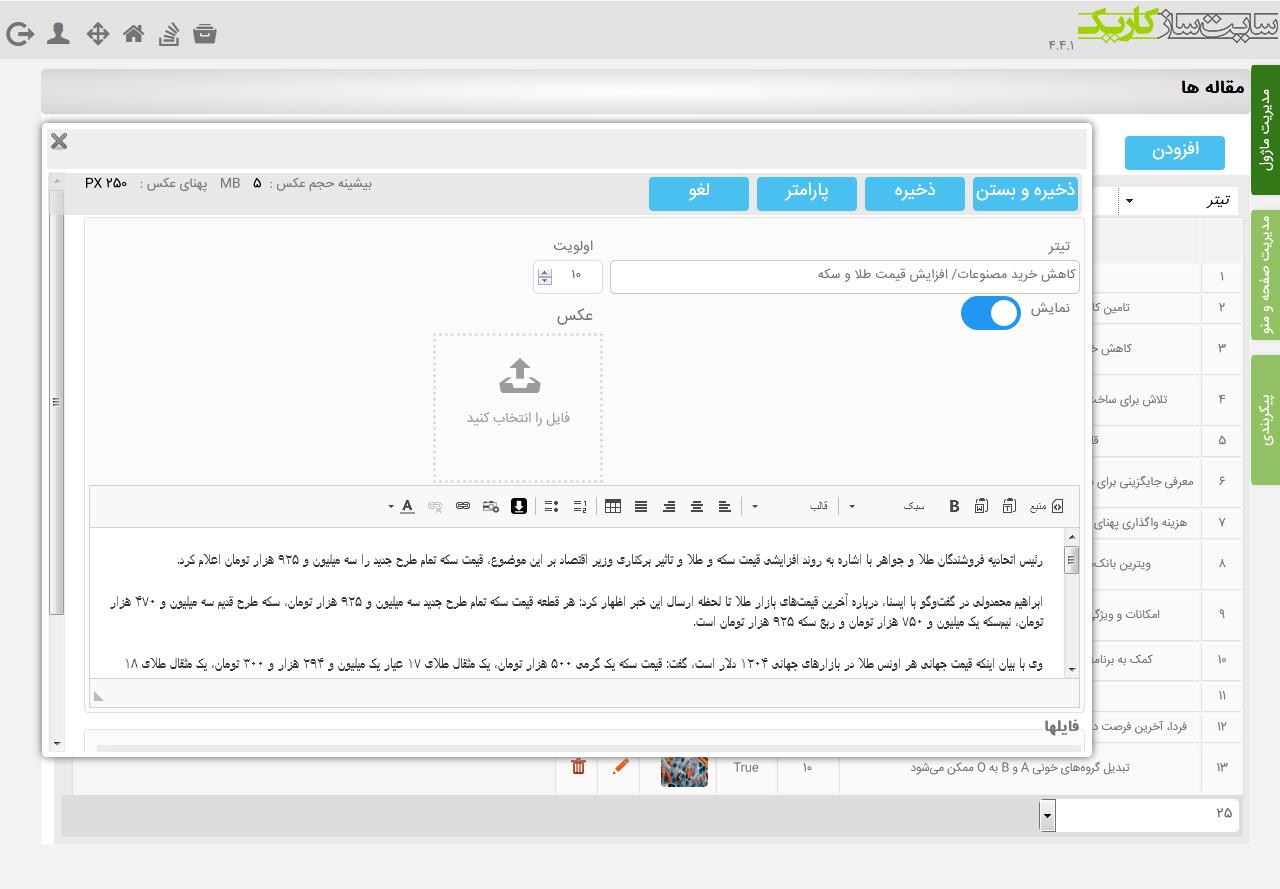1280x889 pixels.
Task: Toggle the نمایش display switch
Action: (991, 313)
